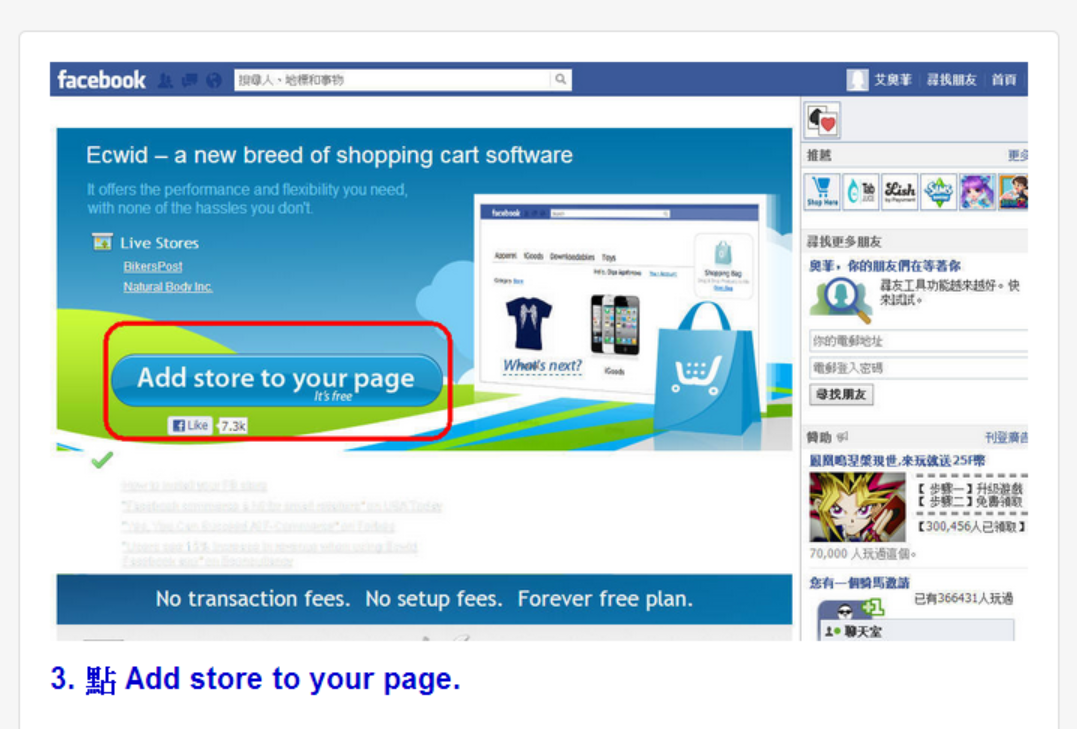Open messages icon in header
Screen dimensions: 1077x729
[x=190, y=80]
